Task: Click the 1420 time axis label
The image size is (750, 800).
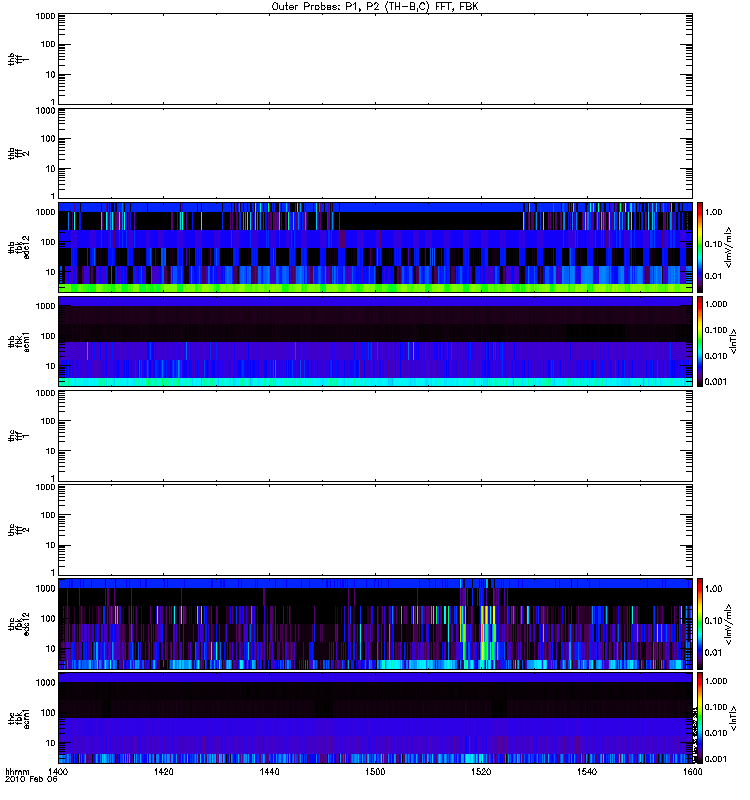Action: click(x=163, y=771)
